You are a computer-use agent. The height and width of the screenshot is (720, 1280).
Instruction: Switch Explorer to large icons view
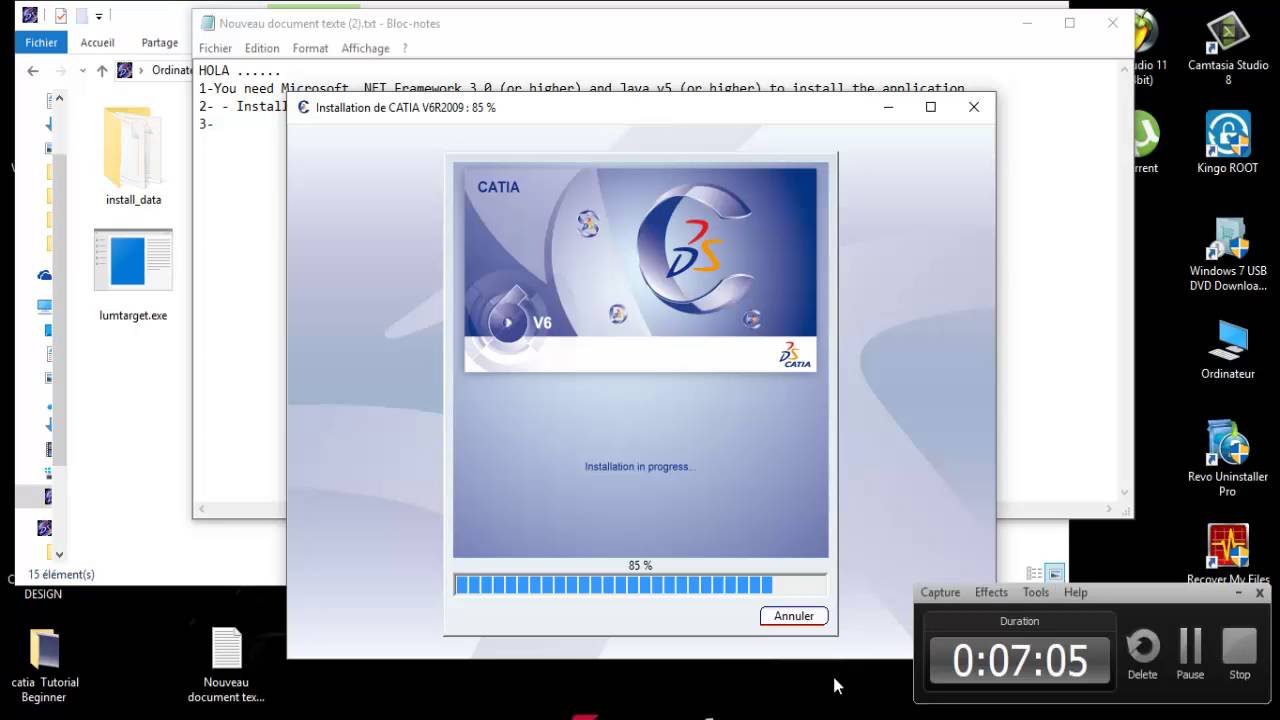tap(1054, 574)
